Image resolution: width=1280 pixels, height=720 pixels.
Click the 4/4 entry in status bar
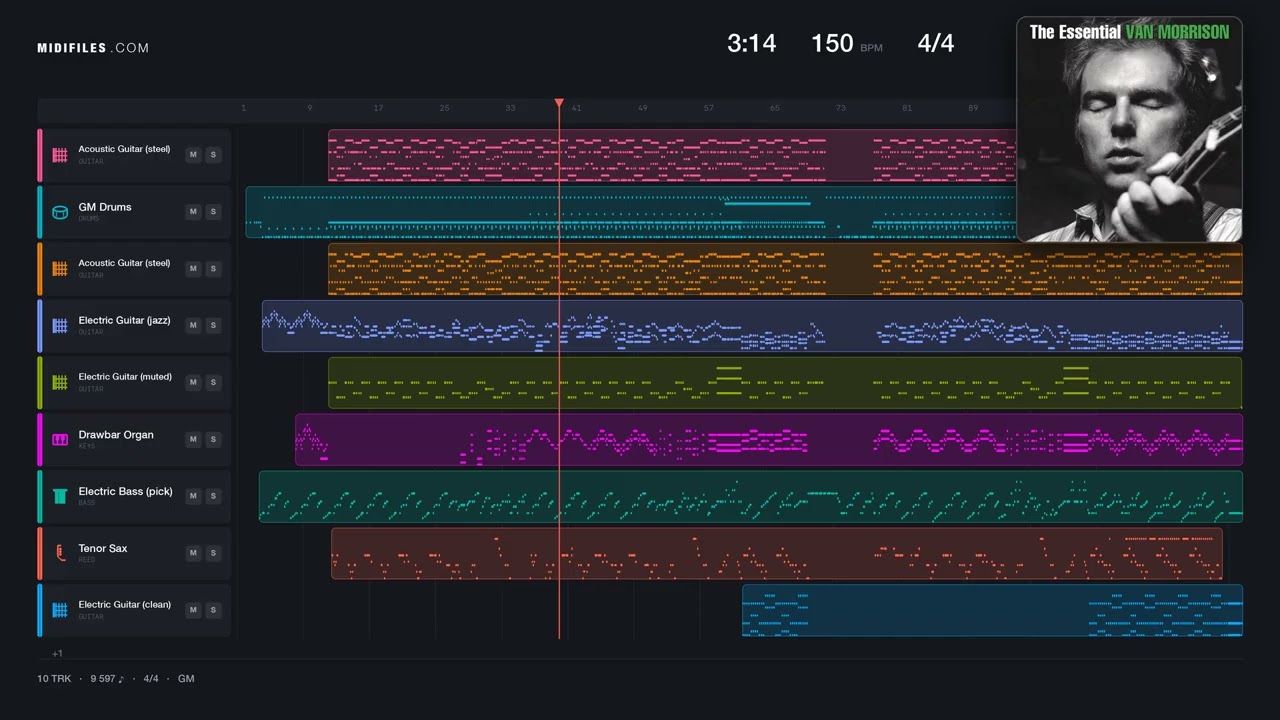tap(151, 679)
